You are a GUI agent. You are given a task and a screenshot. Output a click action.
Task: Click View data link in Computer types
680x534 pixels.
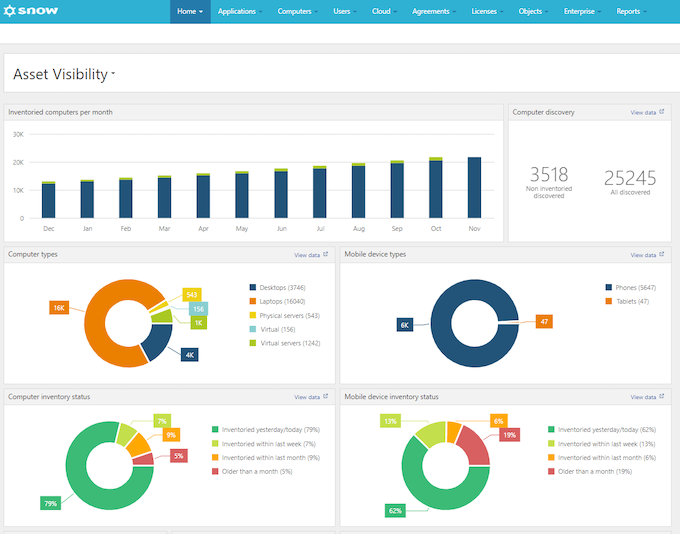pos(305,255)
